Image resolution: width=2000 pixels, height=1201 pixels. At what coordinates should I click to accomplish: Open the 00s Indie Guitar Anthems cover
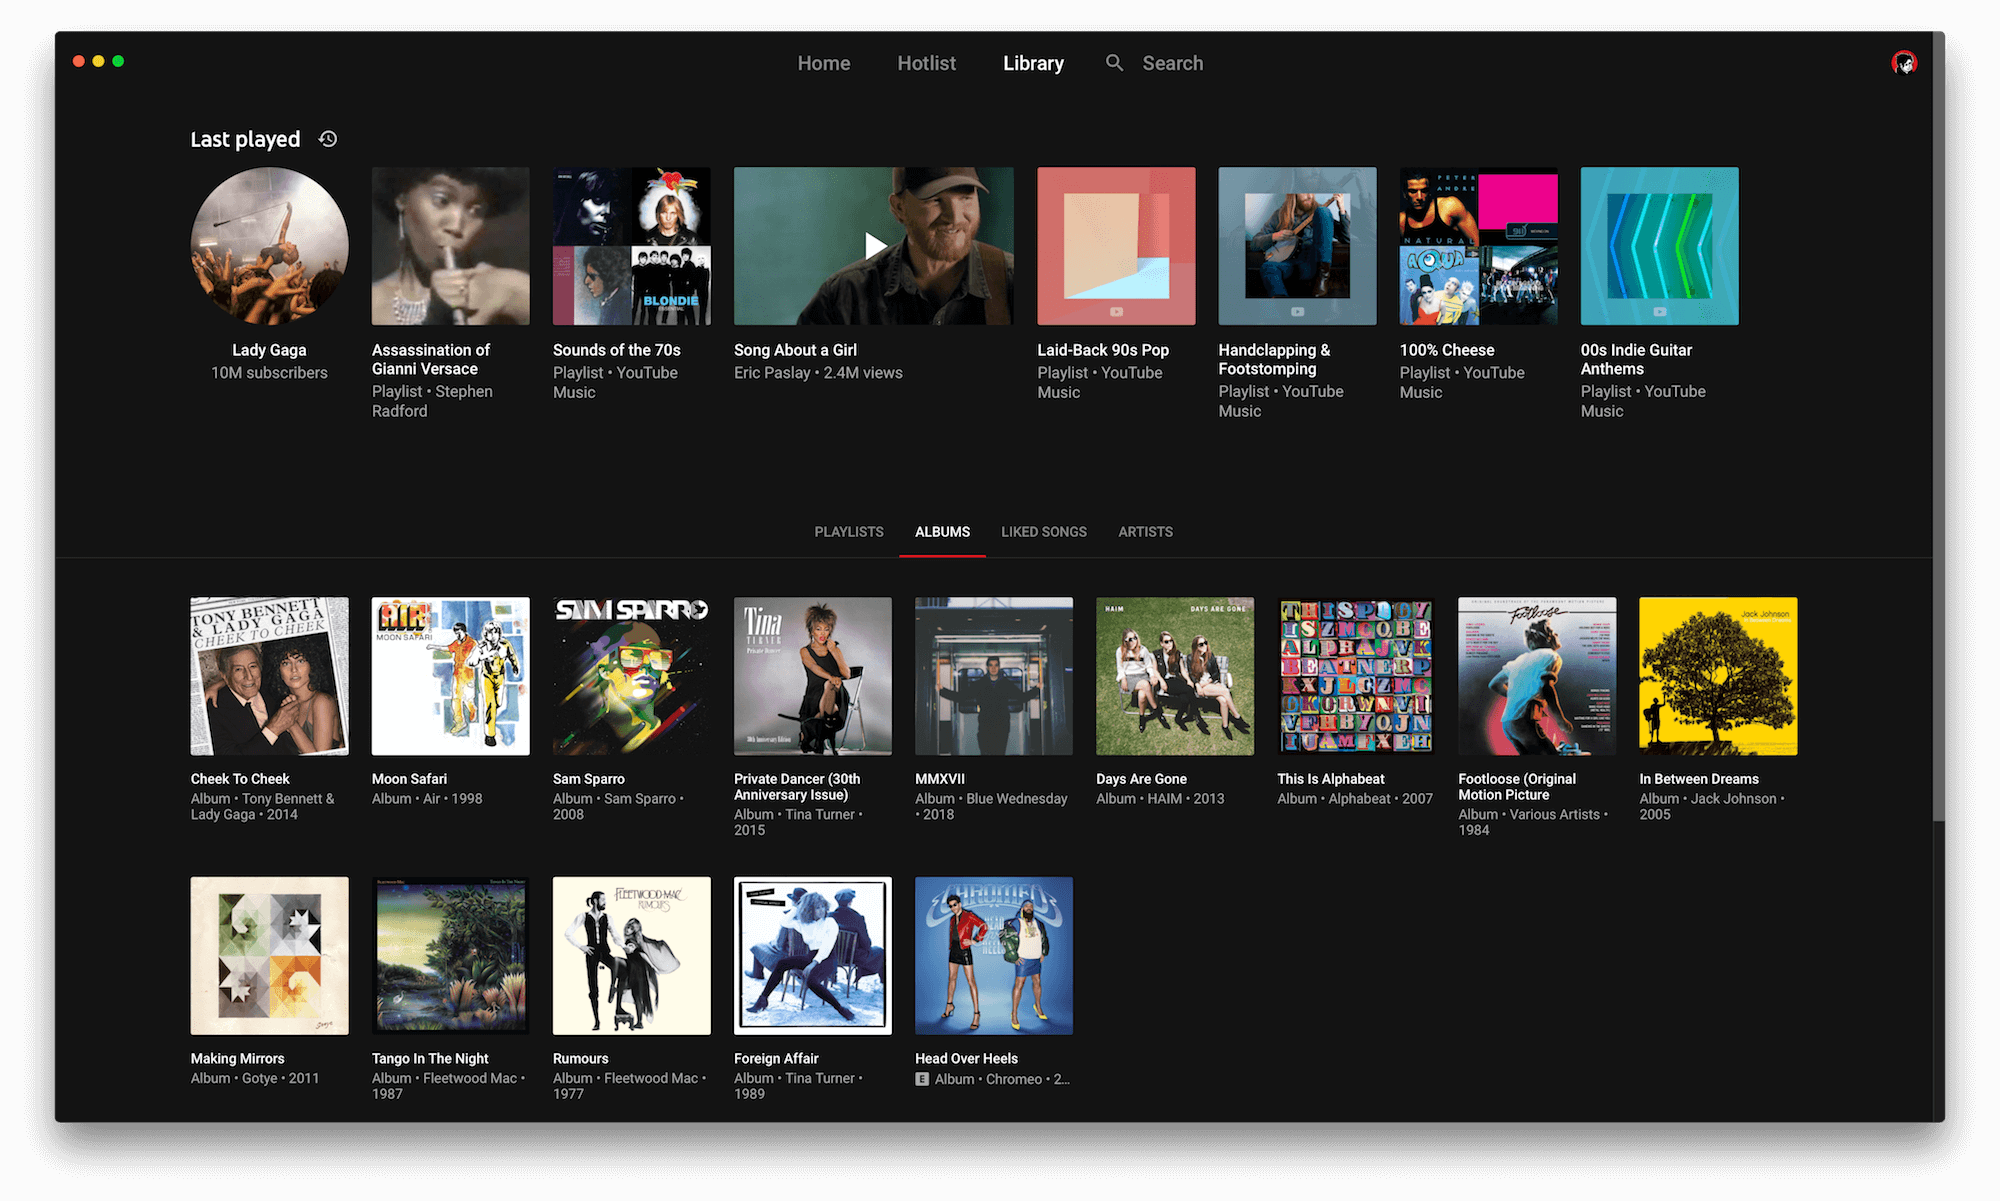(1659, 246)
